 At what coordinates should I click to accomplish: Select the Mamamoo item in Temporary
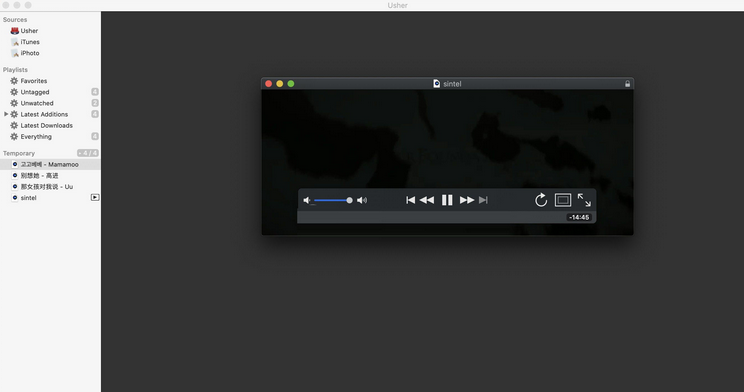50,164
